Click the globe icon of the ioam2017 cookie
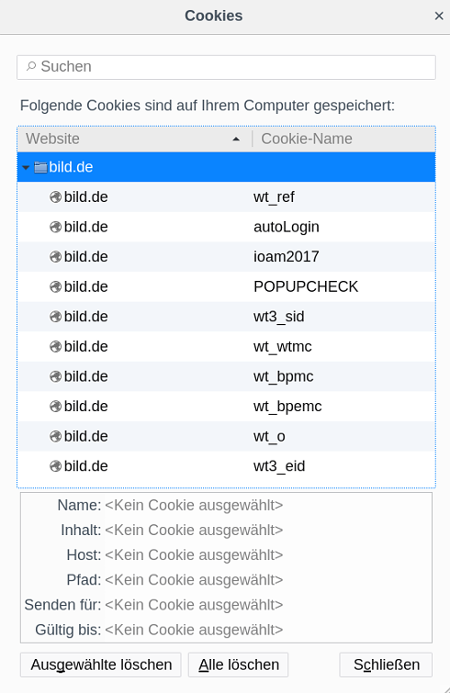Image resolution: width=450 pixels, height=693 pixels. [x=56, y=257]
